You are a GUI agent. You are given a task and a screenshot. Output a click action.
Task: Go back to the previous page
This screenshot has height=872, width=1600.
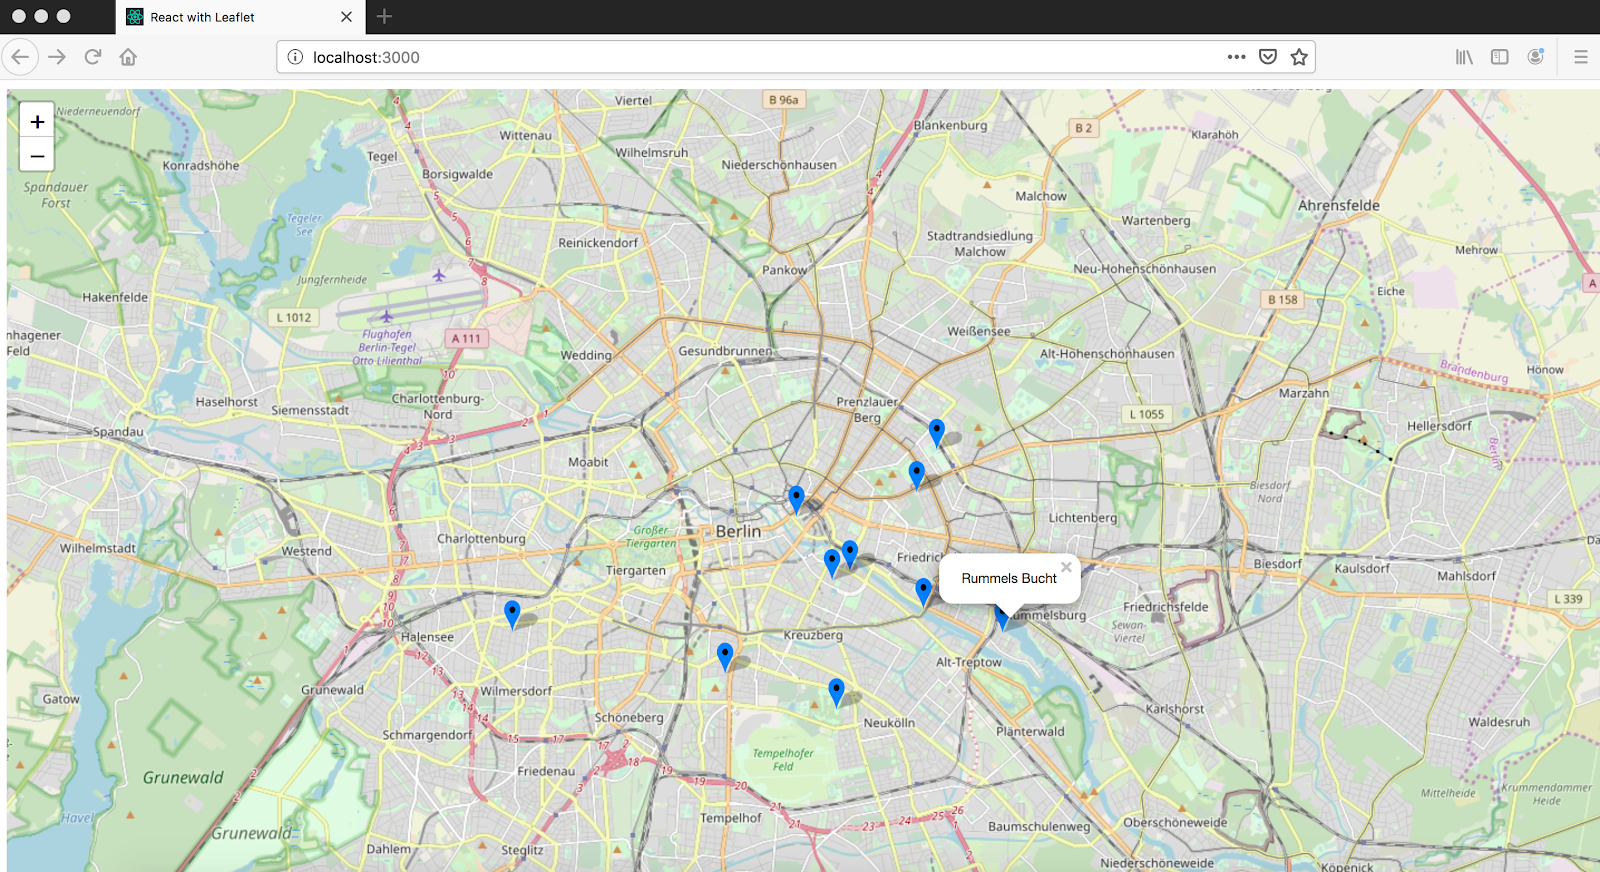coord(21,57)
